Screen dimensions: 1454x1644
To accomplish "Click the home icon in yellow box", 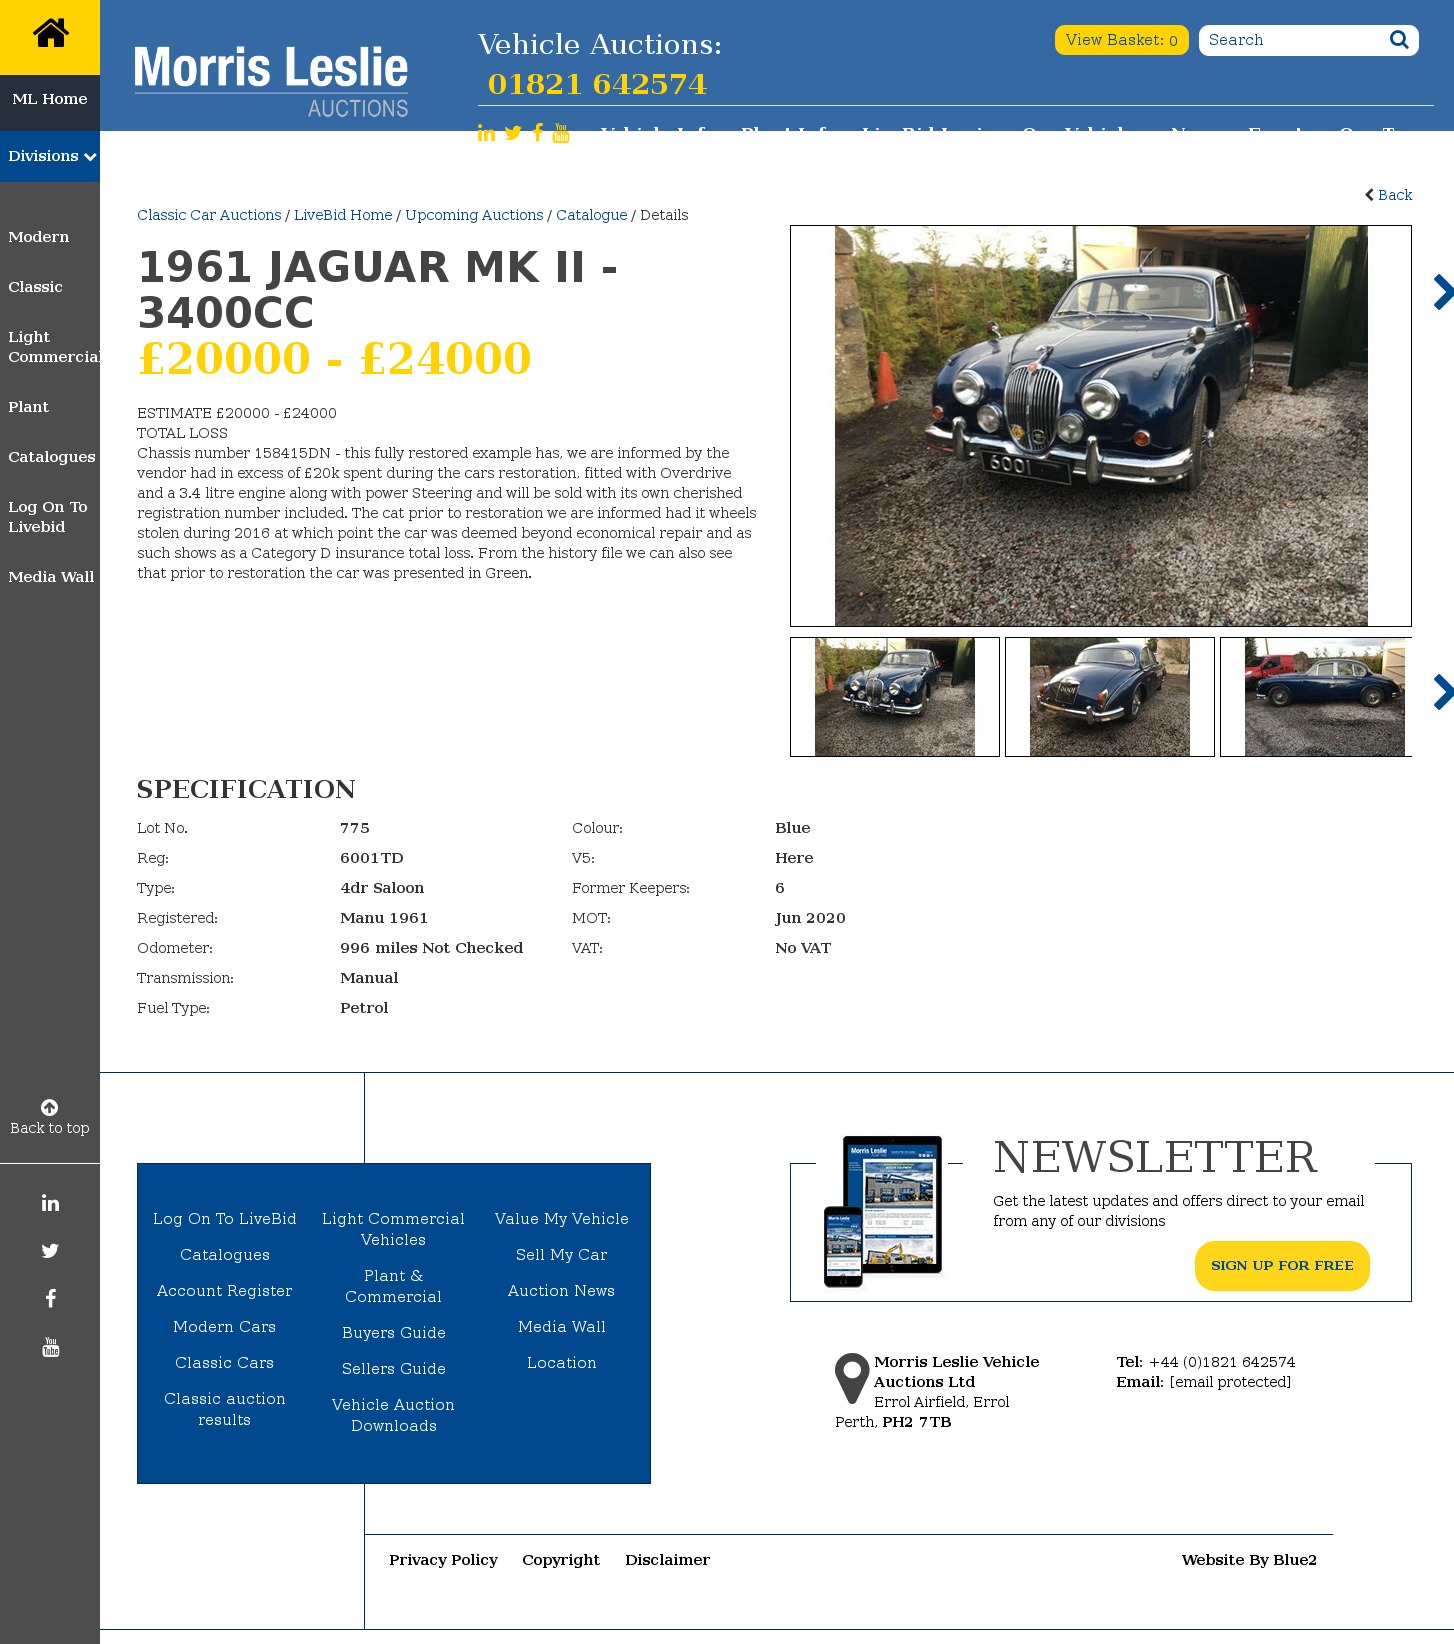I will tap(50, 33).
